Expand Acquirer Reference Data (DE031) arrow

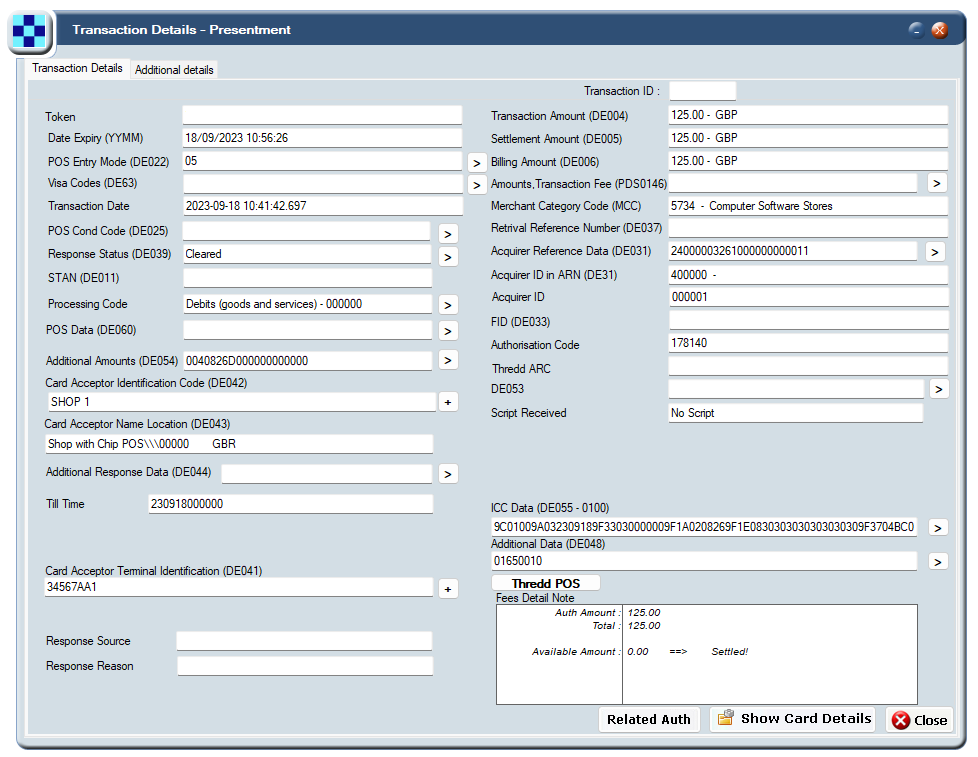coord(935,252)
